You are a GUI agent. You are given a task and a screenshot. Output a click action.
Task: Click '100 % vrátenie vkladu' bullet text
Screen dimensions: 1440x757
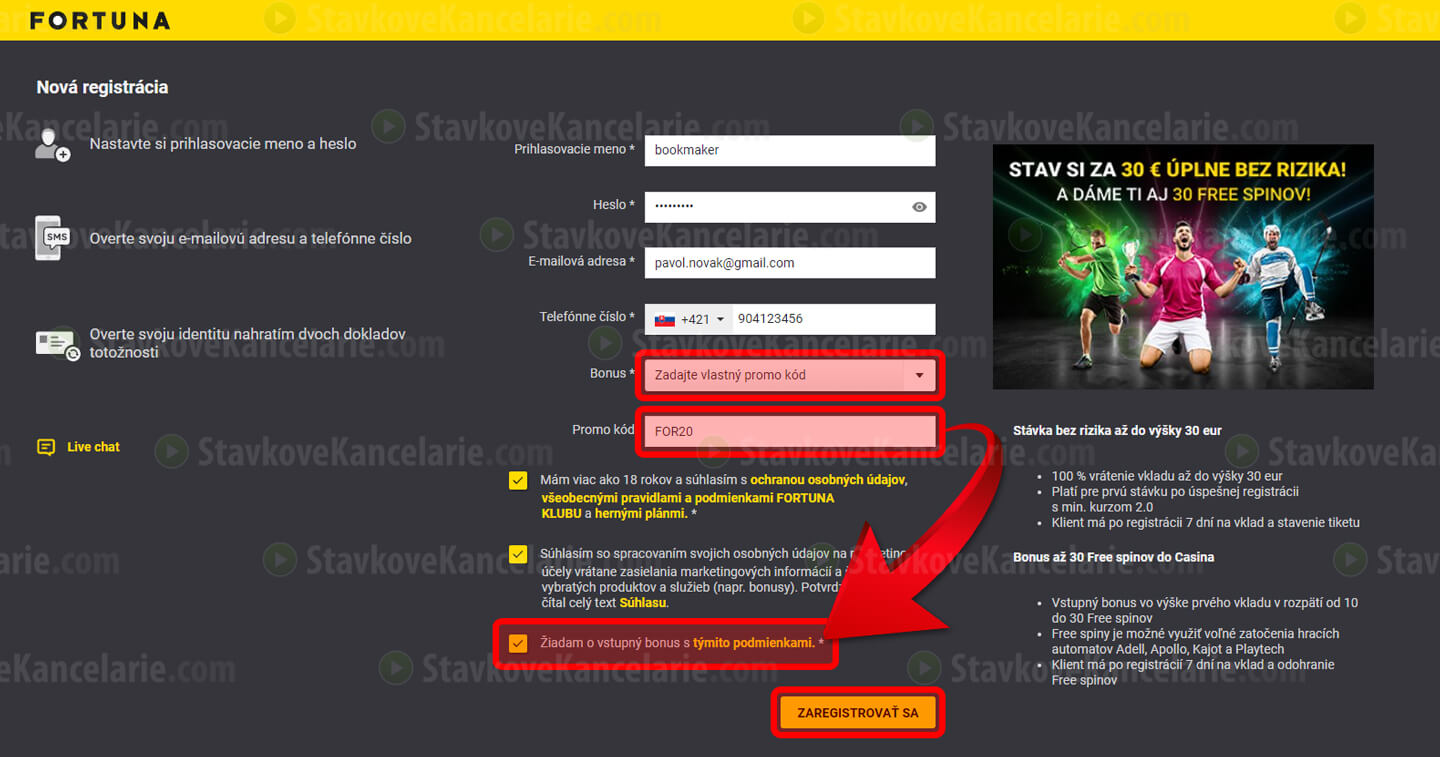point(1167,477)
